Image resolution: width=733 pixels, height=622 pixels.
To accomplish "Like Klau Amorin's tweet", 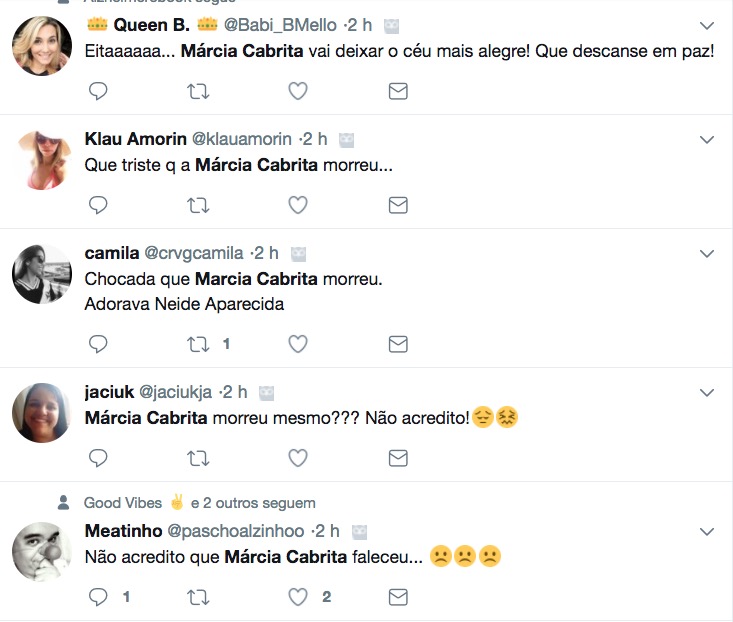I will (x=297, y=205).
